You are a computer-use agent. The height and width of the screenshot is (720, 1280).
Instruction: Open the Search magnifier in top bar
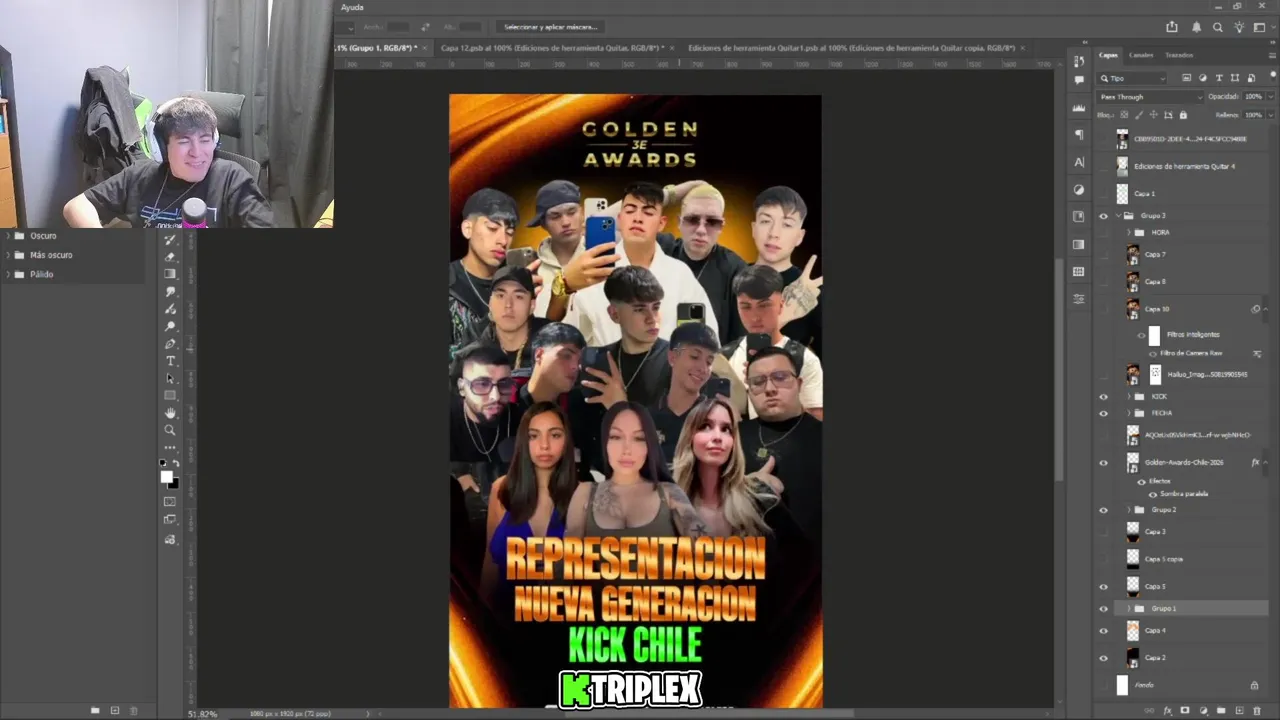click(1218, 27)
